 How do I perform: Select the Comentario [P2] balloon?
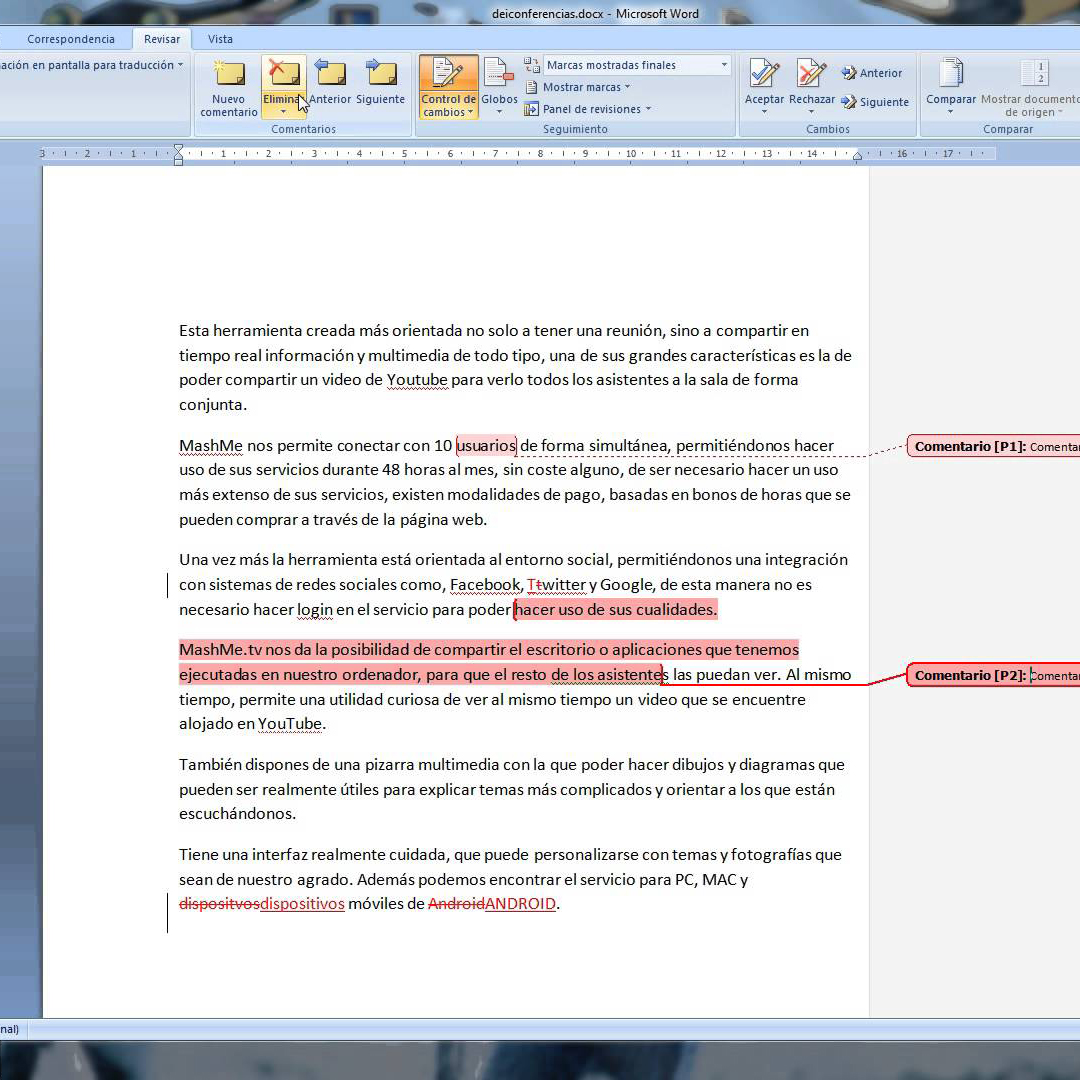pos(993,676)
